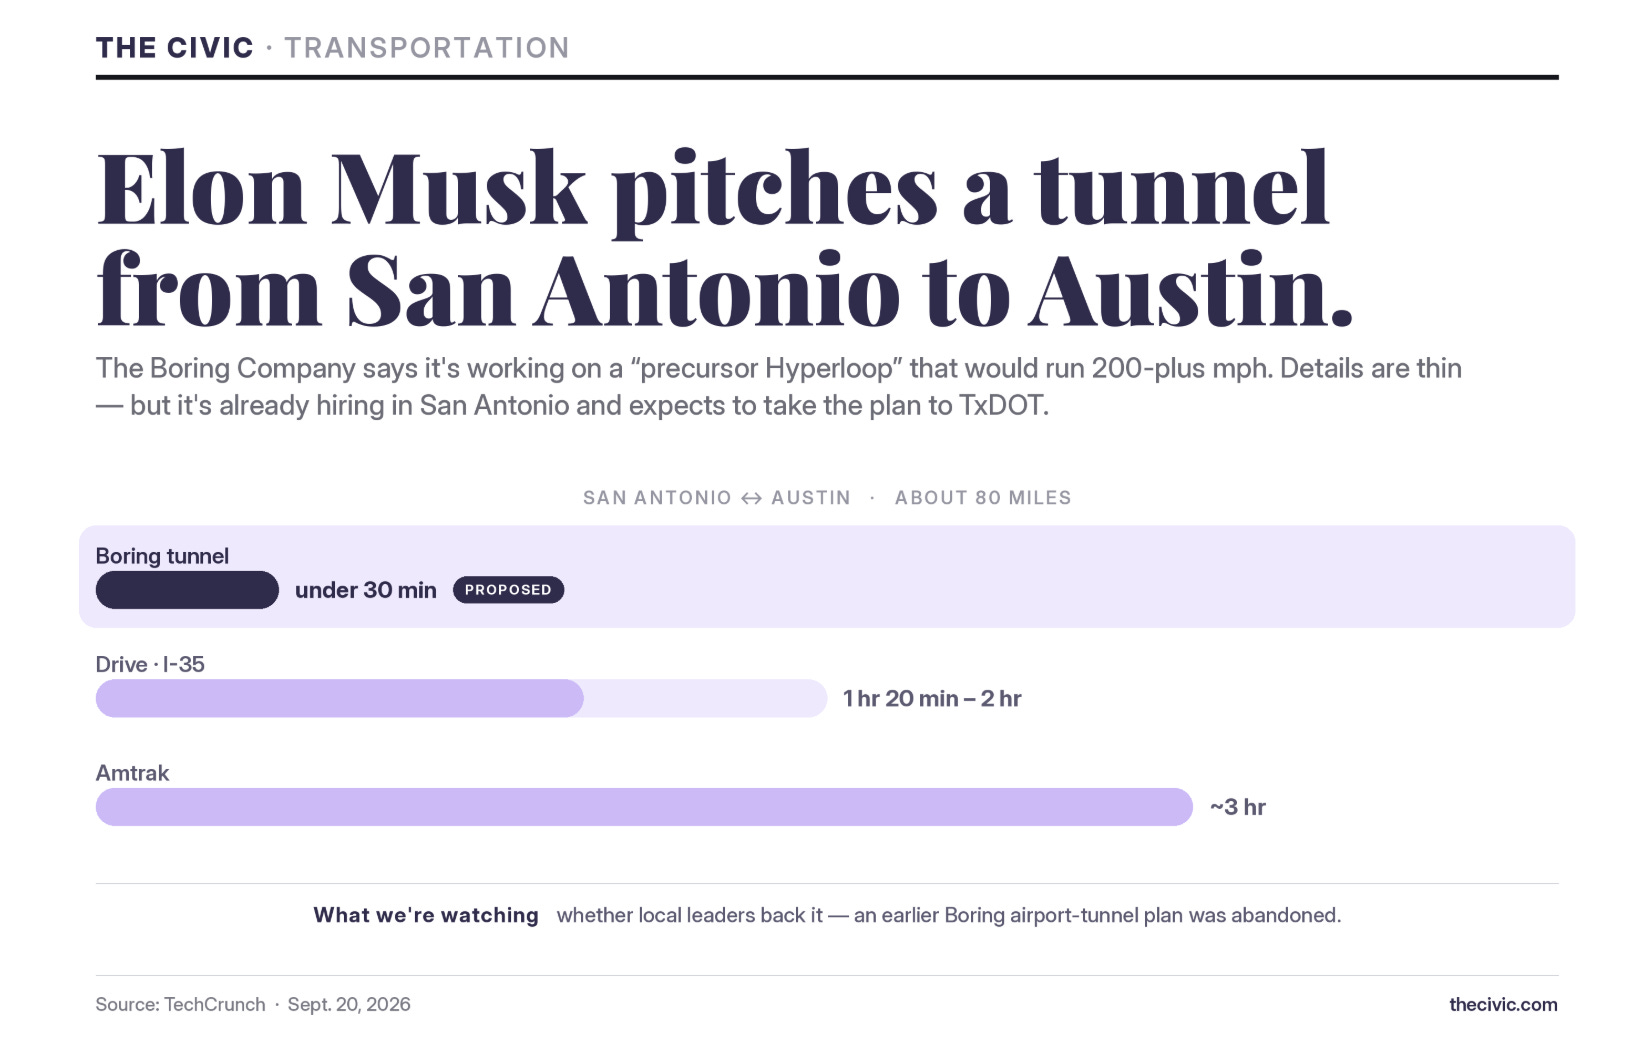Click the thecivic.com link in footer
The image size is (1648, 1040).
[1503, 1004]
